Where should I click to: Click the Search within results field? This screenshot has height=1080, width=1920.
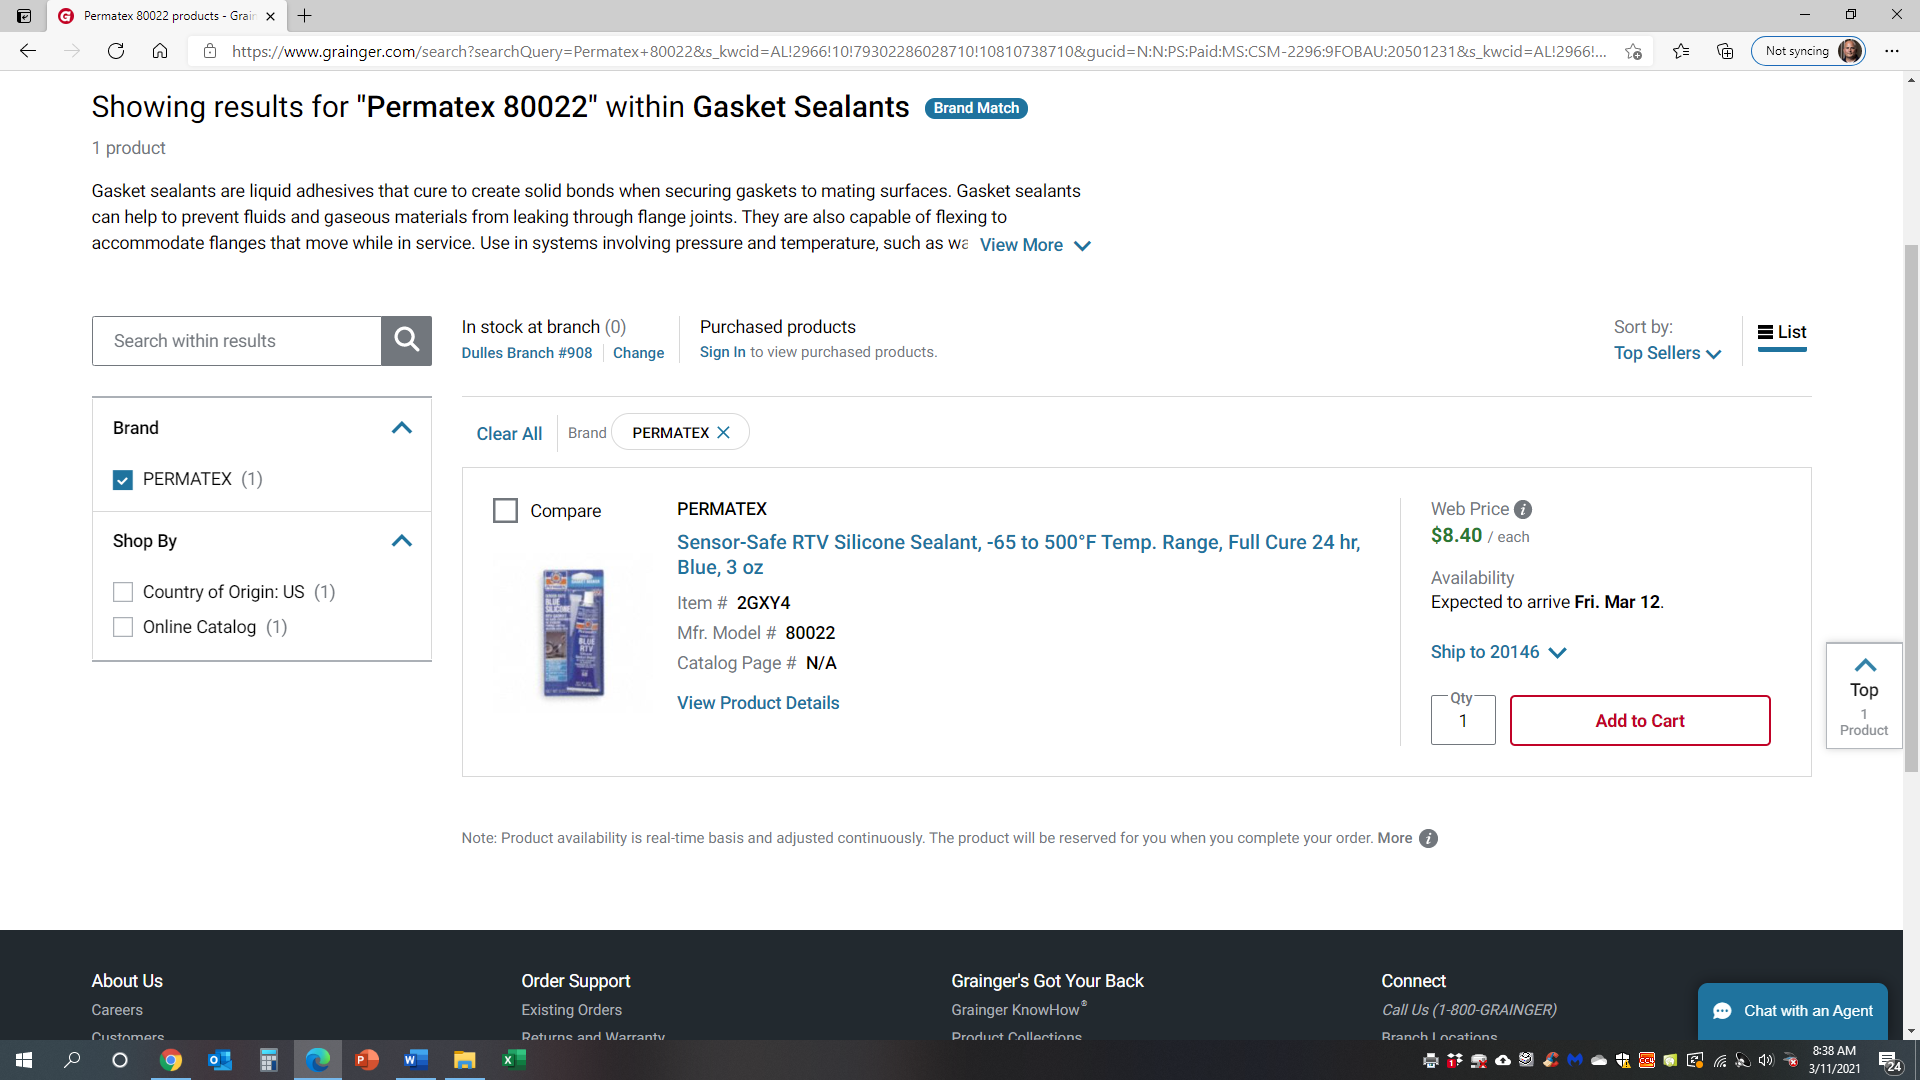[x=237, y=341]
